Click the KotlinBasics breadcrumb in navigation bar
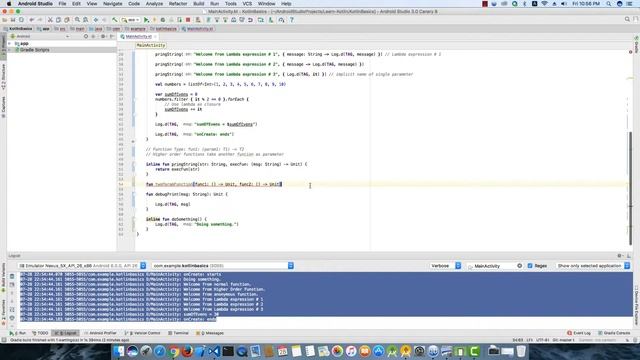640x360 pixels. point(18,29)
